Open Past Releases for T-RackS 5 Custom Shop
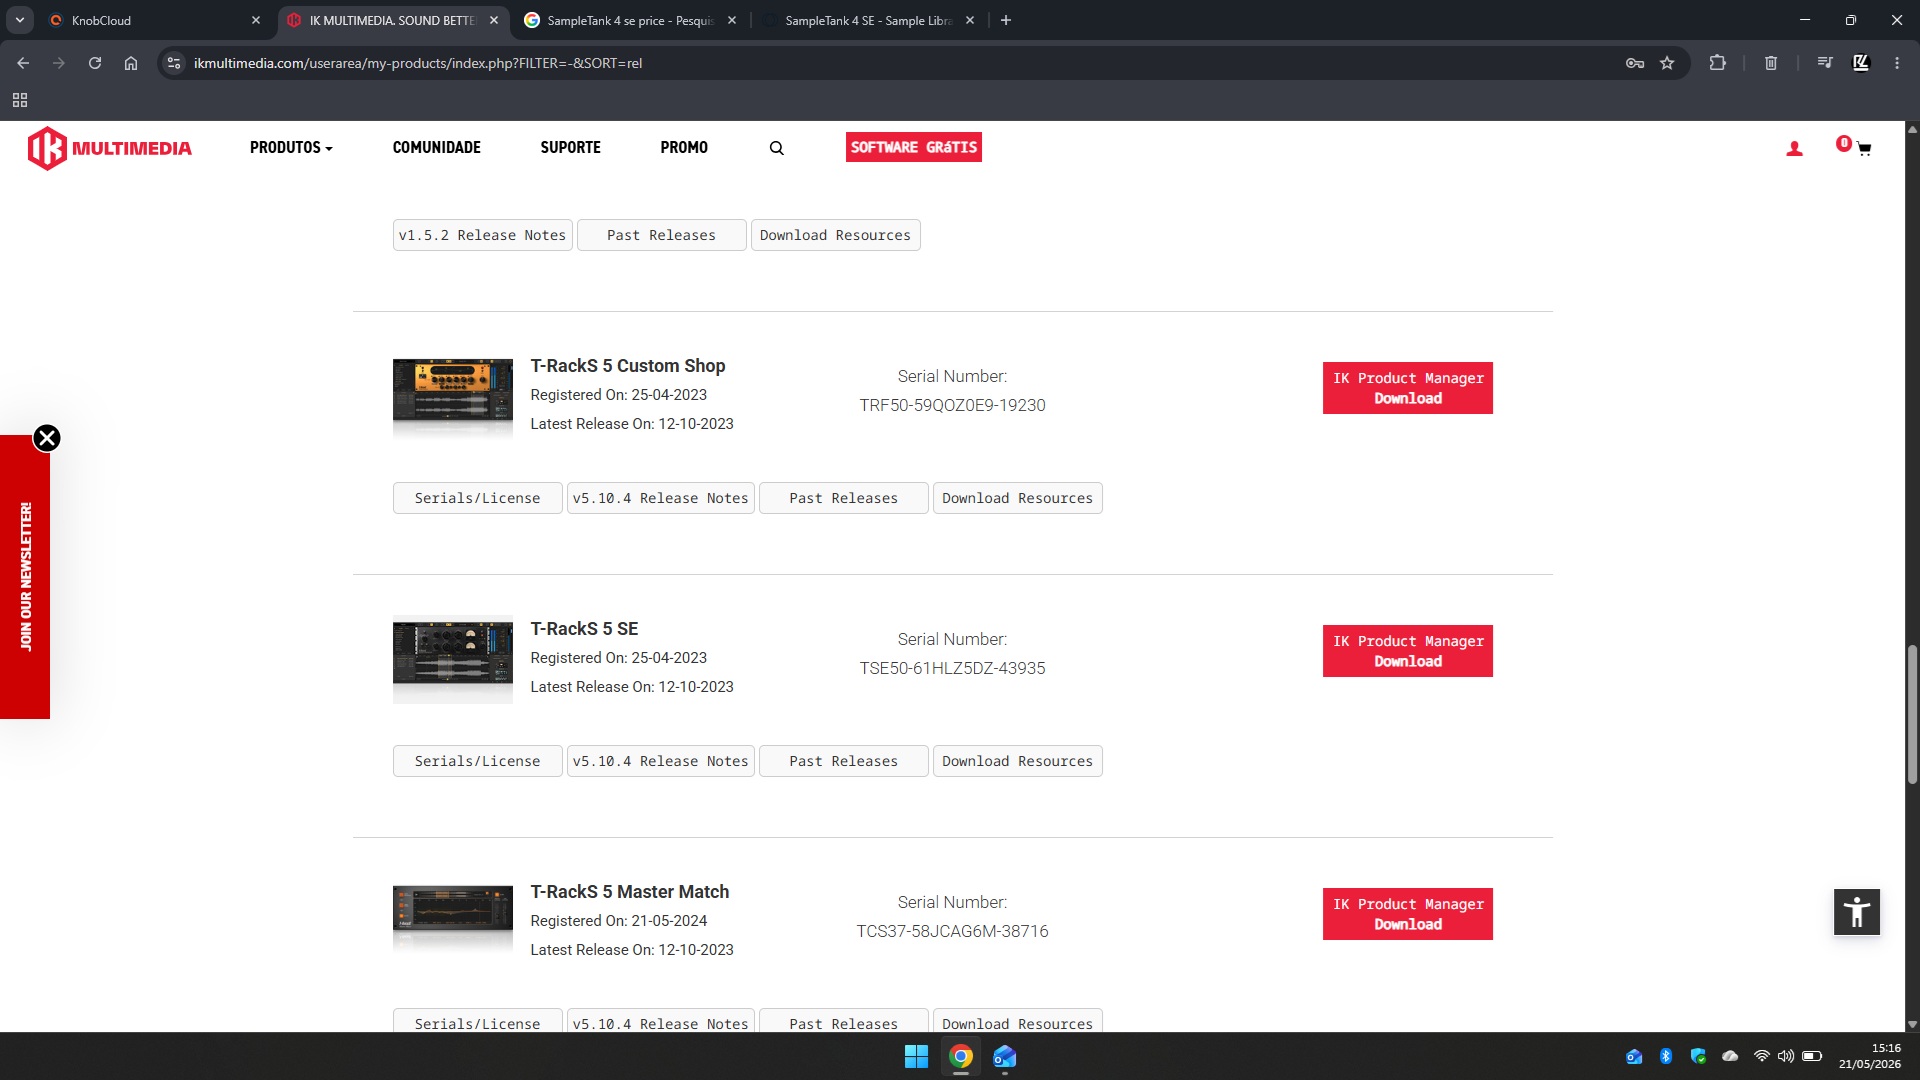1920x1080 pixels. point(843,498)
